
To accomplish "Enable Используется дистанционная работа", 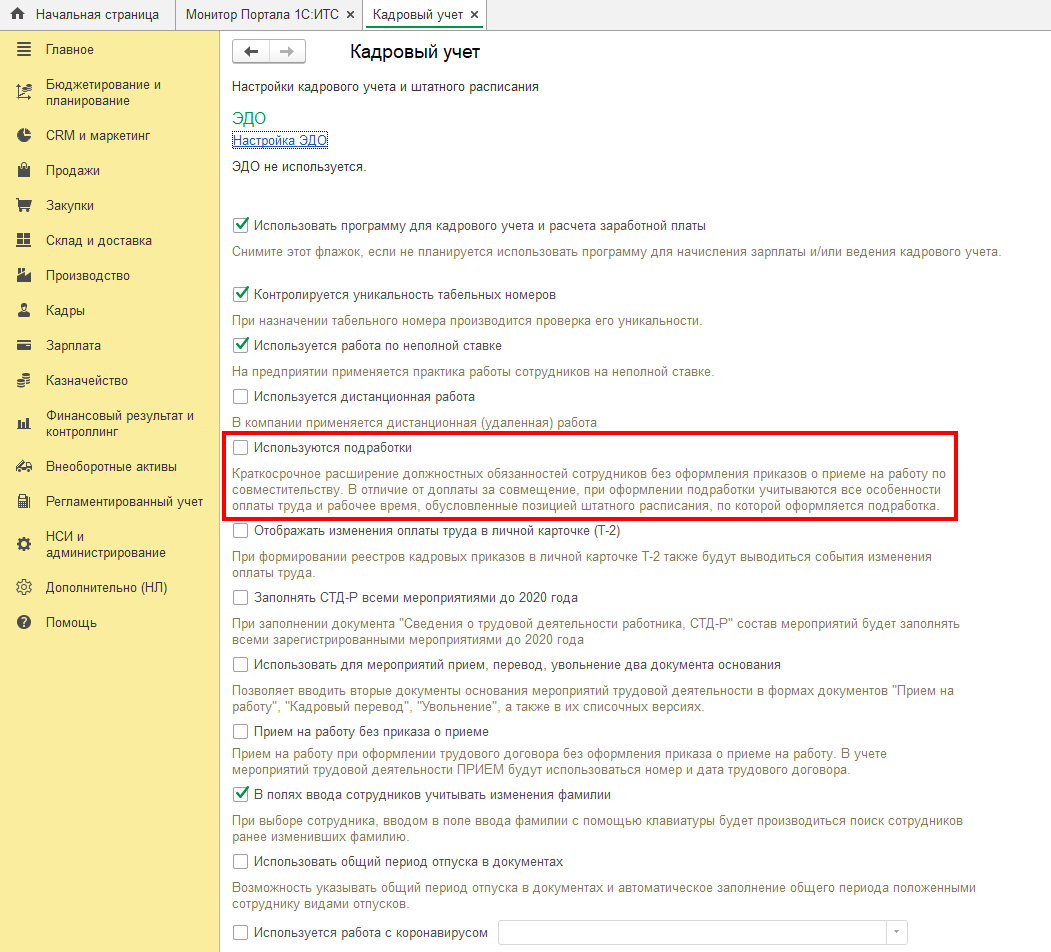I will (x=241, y=396).
